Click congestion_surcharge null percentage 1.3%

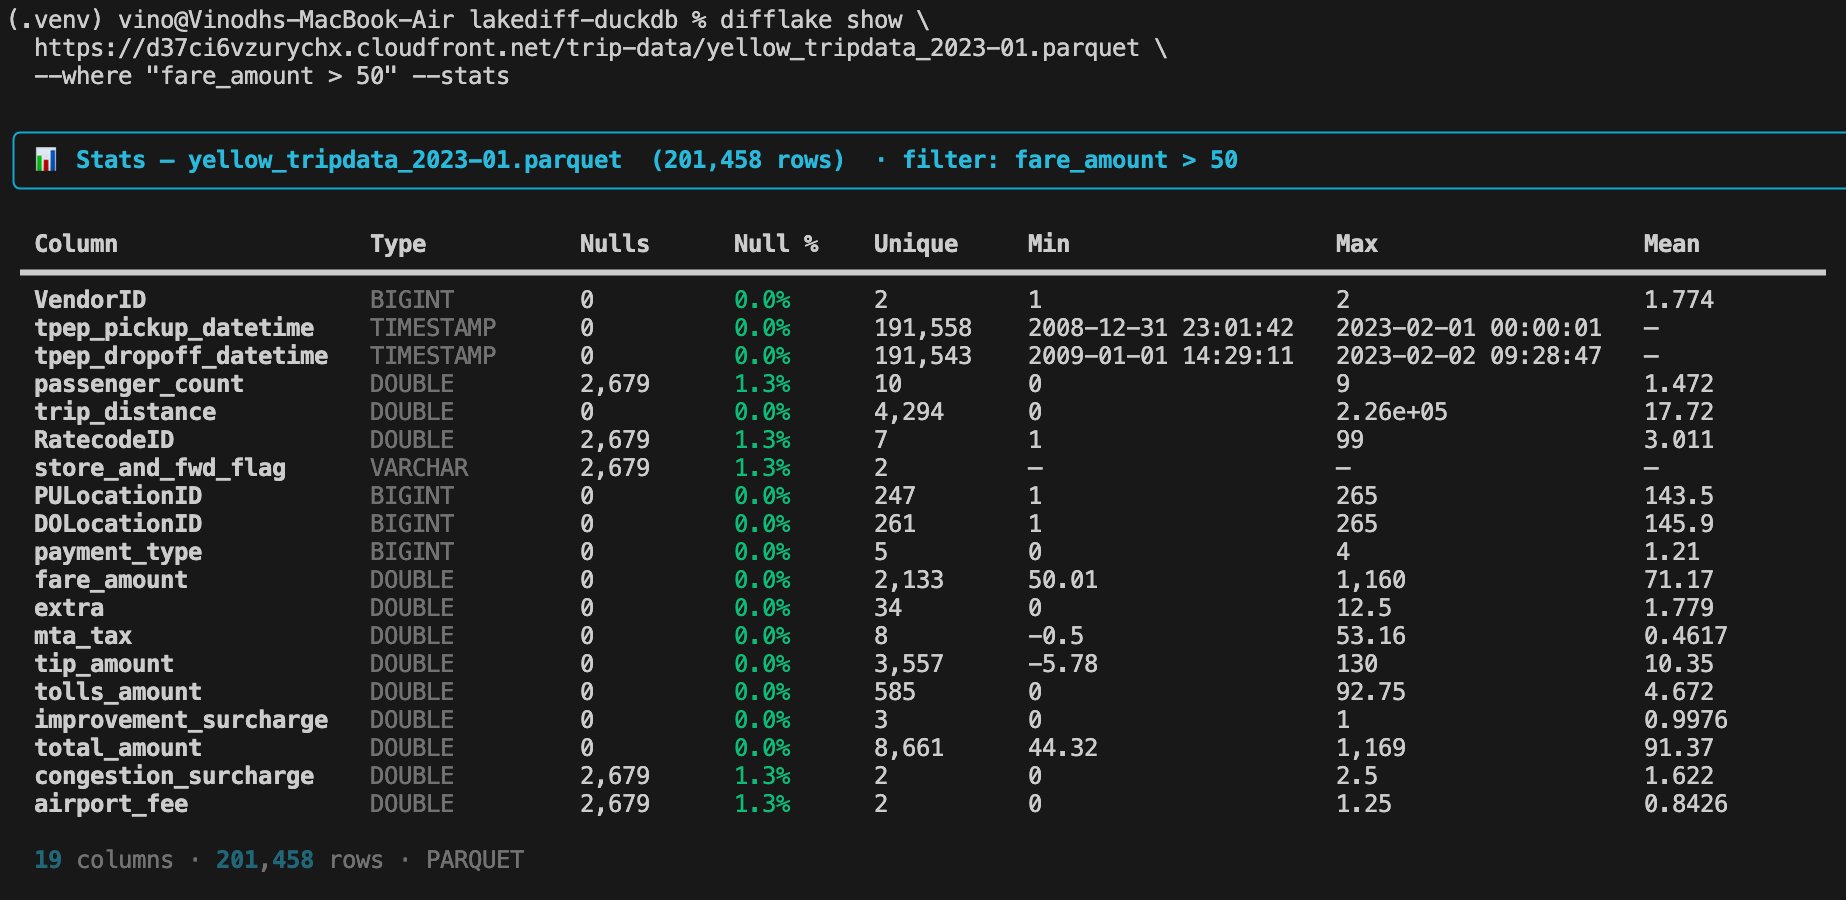[x=762, y=776]
